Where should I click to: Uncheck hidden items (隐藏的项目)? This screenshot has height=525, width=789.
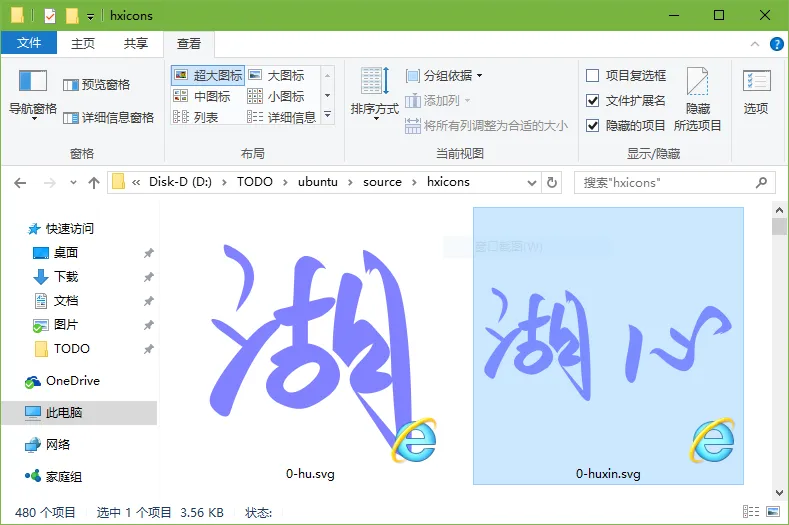626,125
